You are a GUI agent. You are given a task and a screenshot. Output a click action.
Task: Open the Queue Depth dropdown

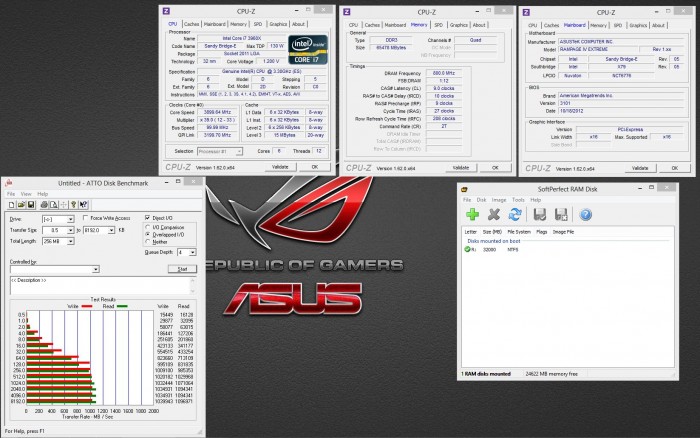coord(192,252)
